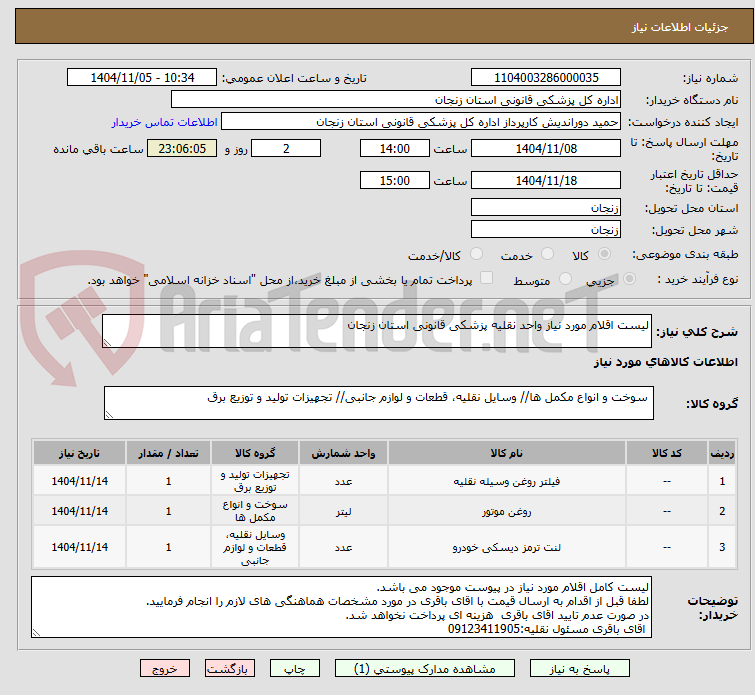Click the price validity date 1404/11/18
Viewport: 755px width, 695px height.
[x=546, y=180]
